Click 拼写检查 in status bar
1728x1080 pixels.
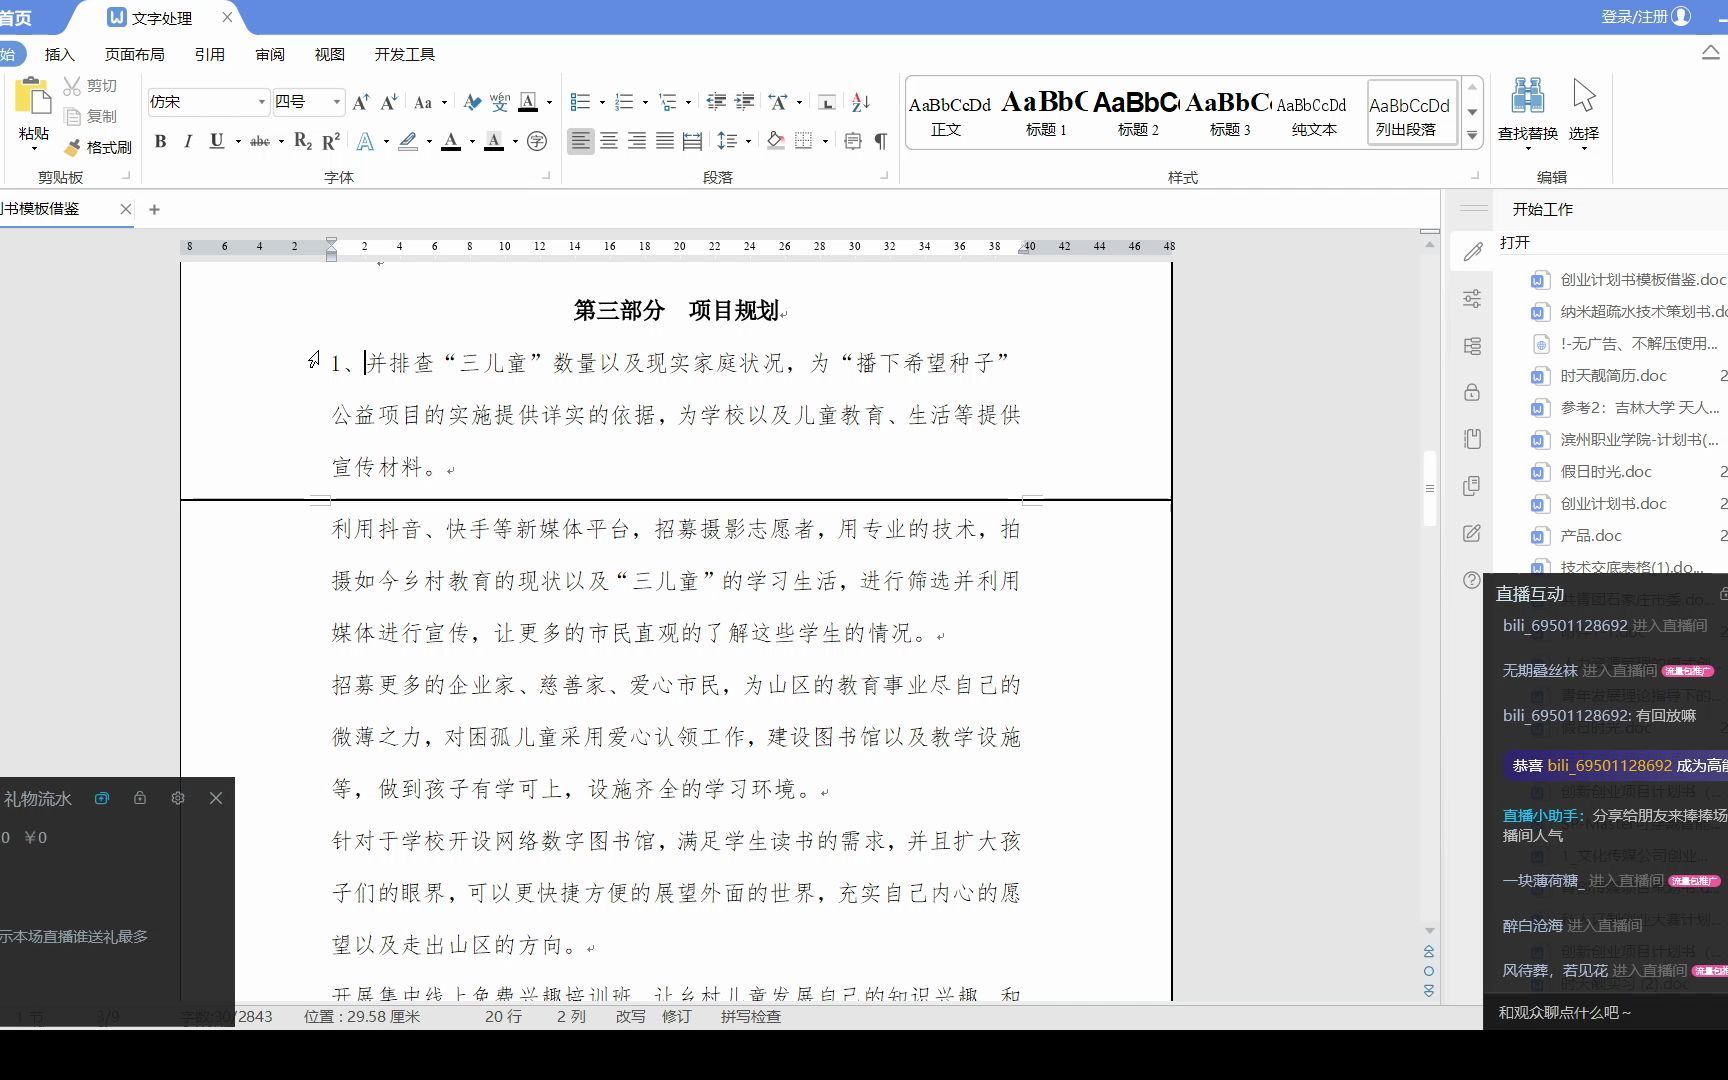tap(751, 1016)
